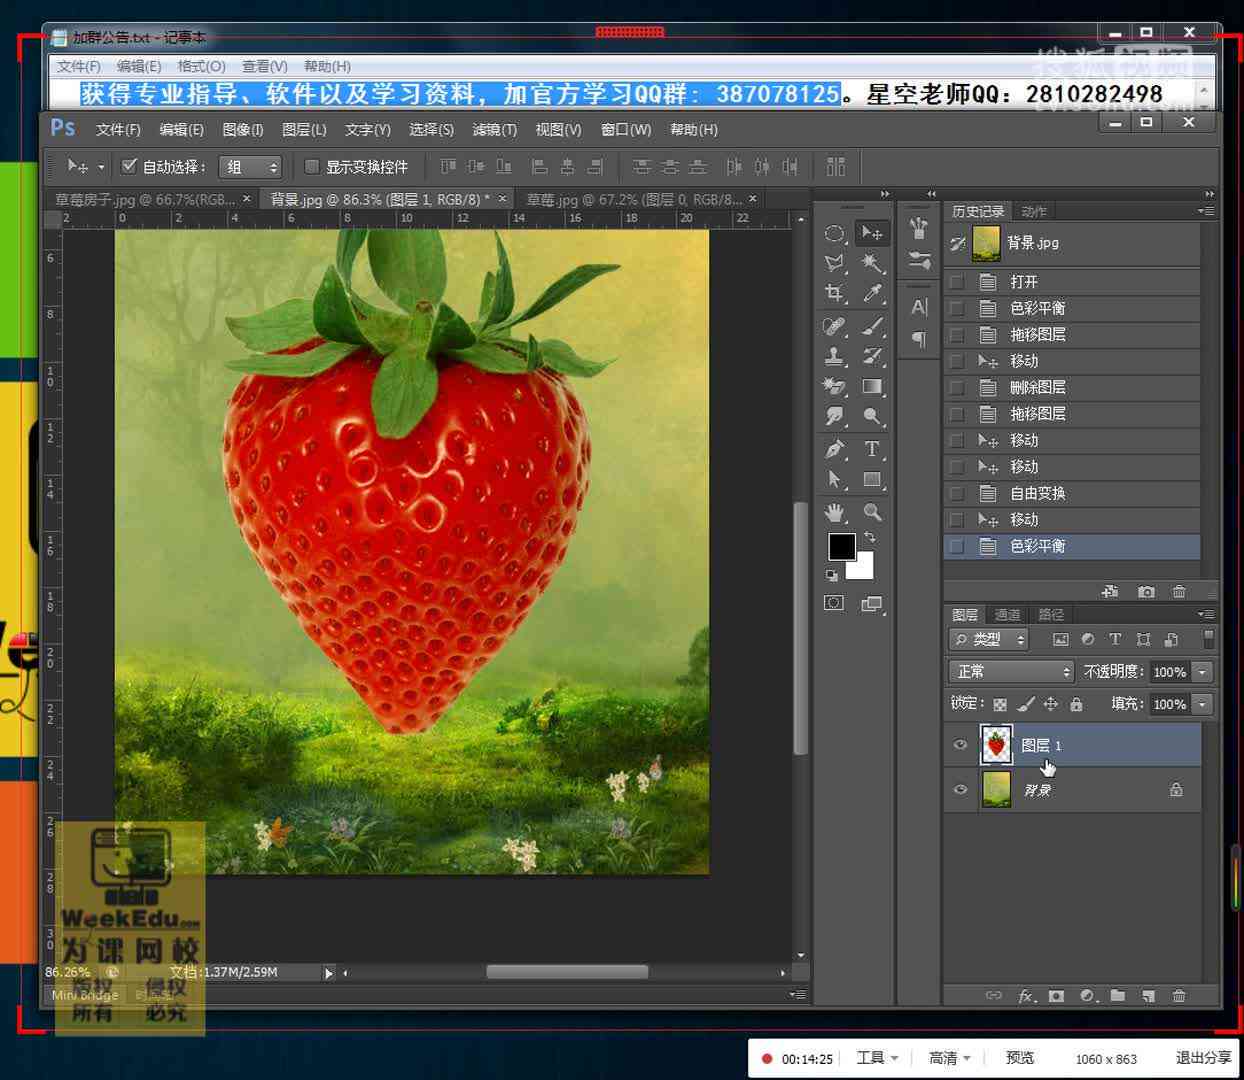Toggle lock all padlock icon
The height and width of the screenshot is (1080, 1244).
click(x=1076, y=704)
